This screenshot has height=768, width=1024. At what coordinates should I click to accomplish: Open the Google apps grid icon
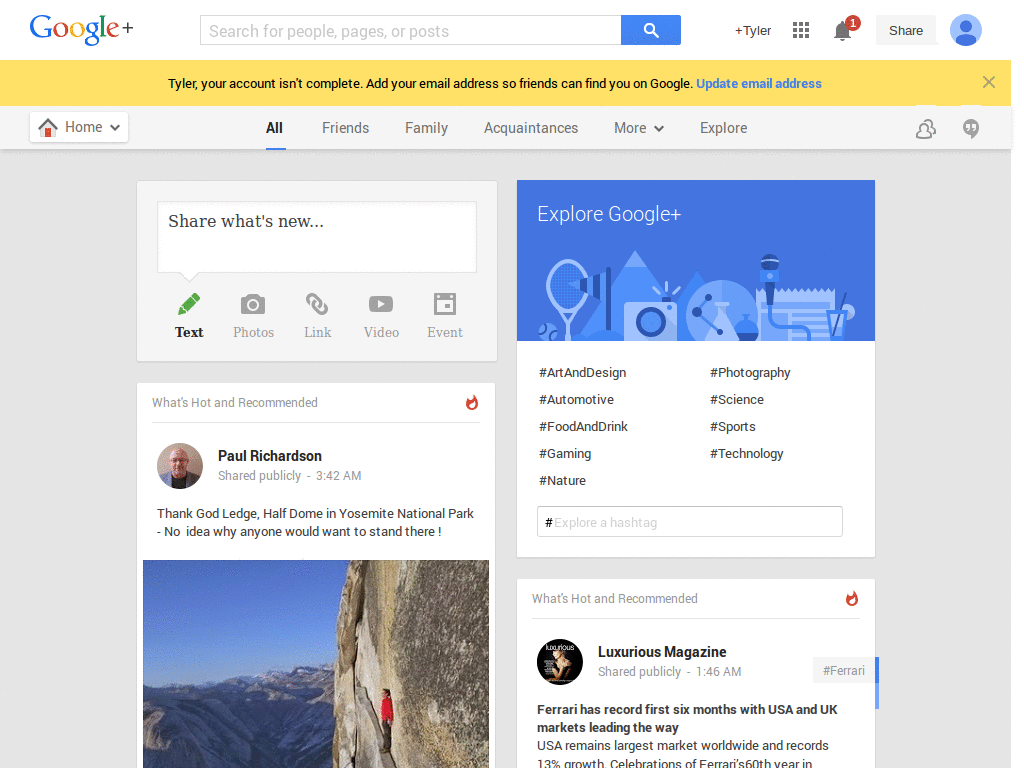point(800,30)
